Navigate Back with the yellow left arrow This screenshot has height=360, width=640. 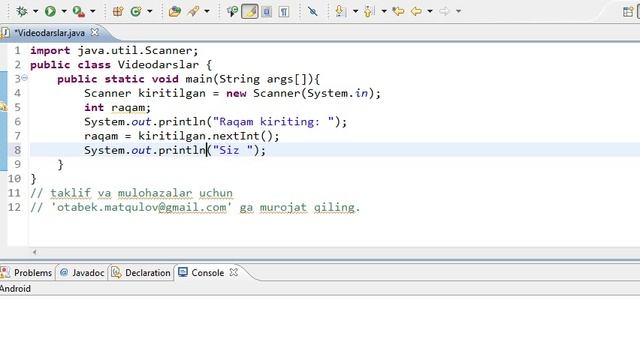(x=416, y=11)
